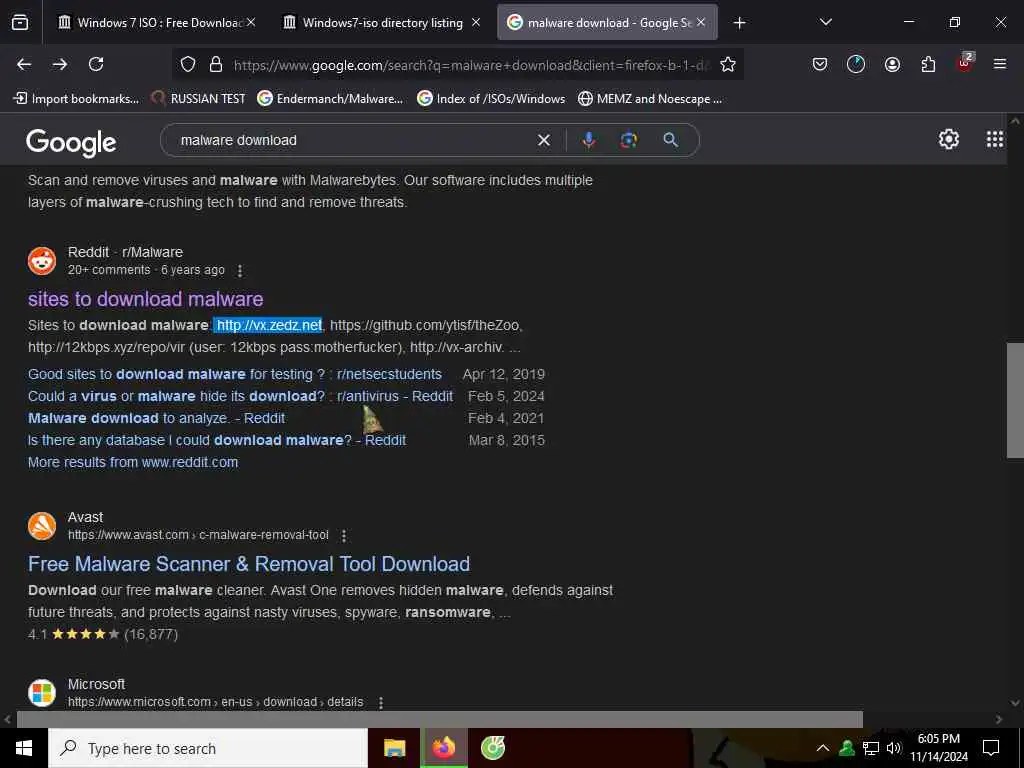Open a new browser tab
This screenshot has width=1024, height=768.
click(x=739, y=23)
